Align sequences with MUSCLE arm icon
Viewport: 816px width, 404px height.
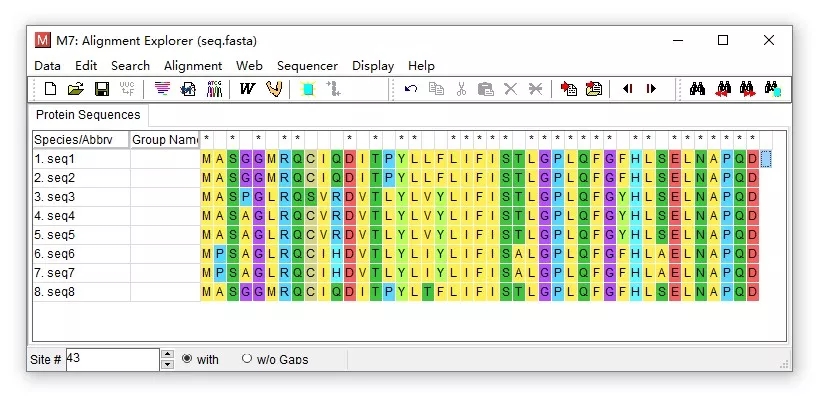pos(274,89)
